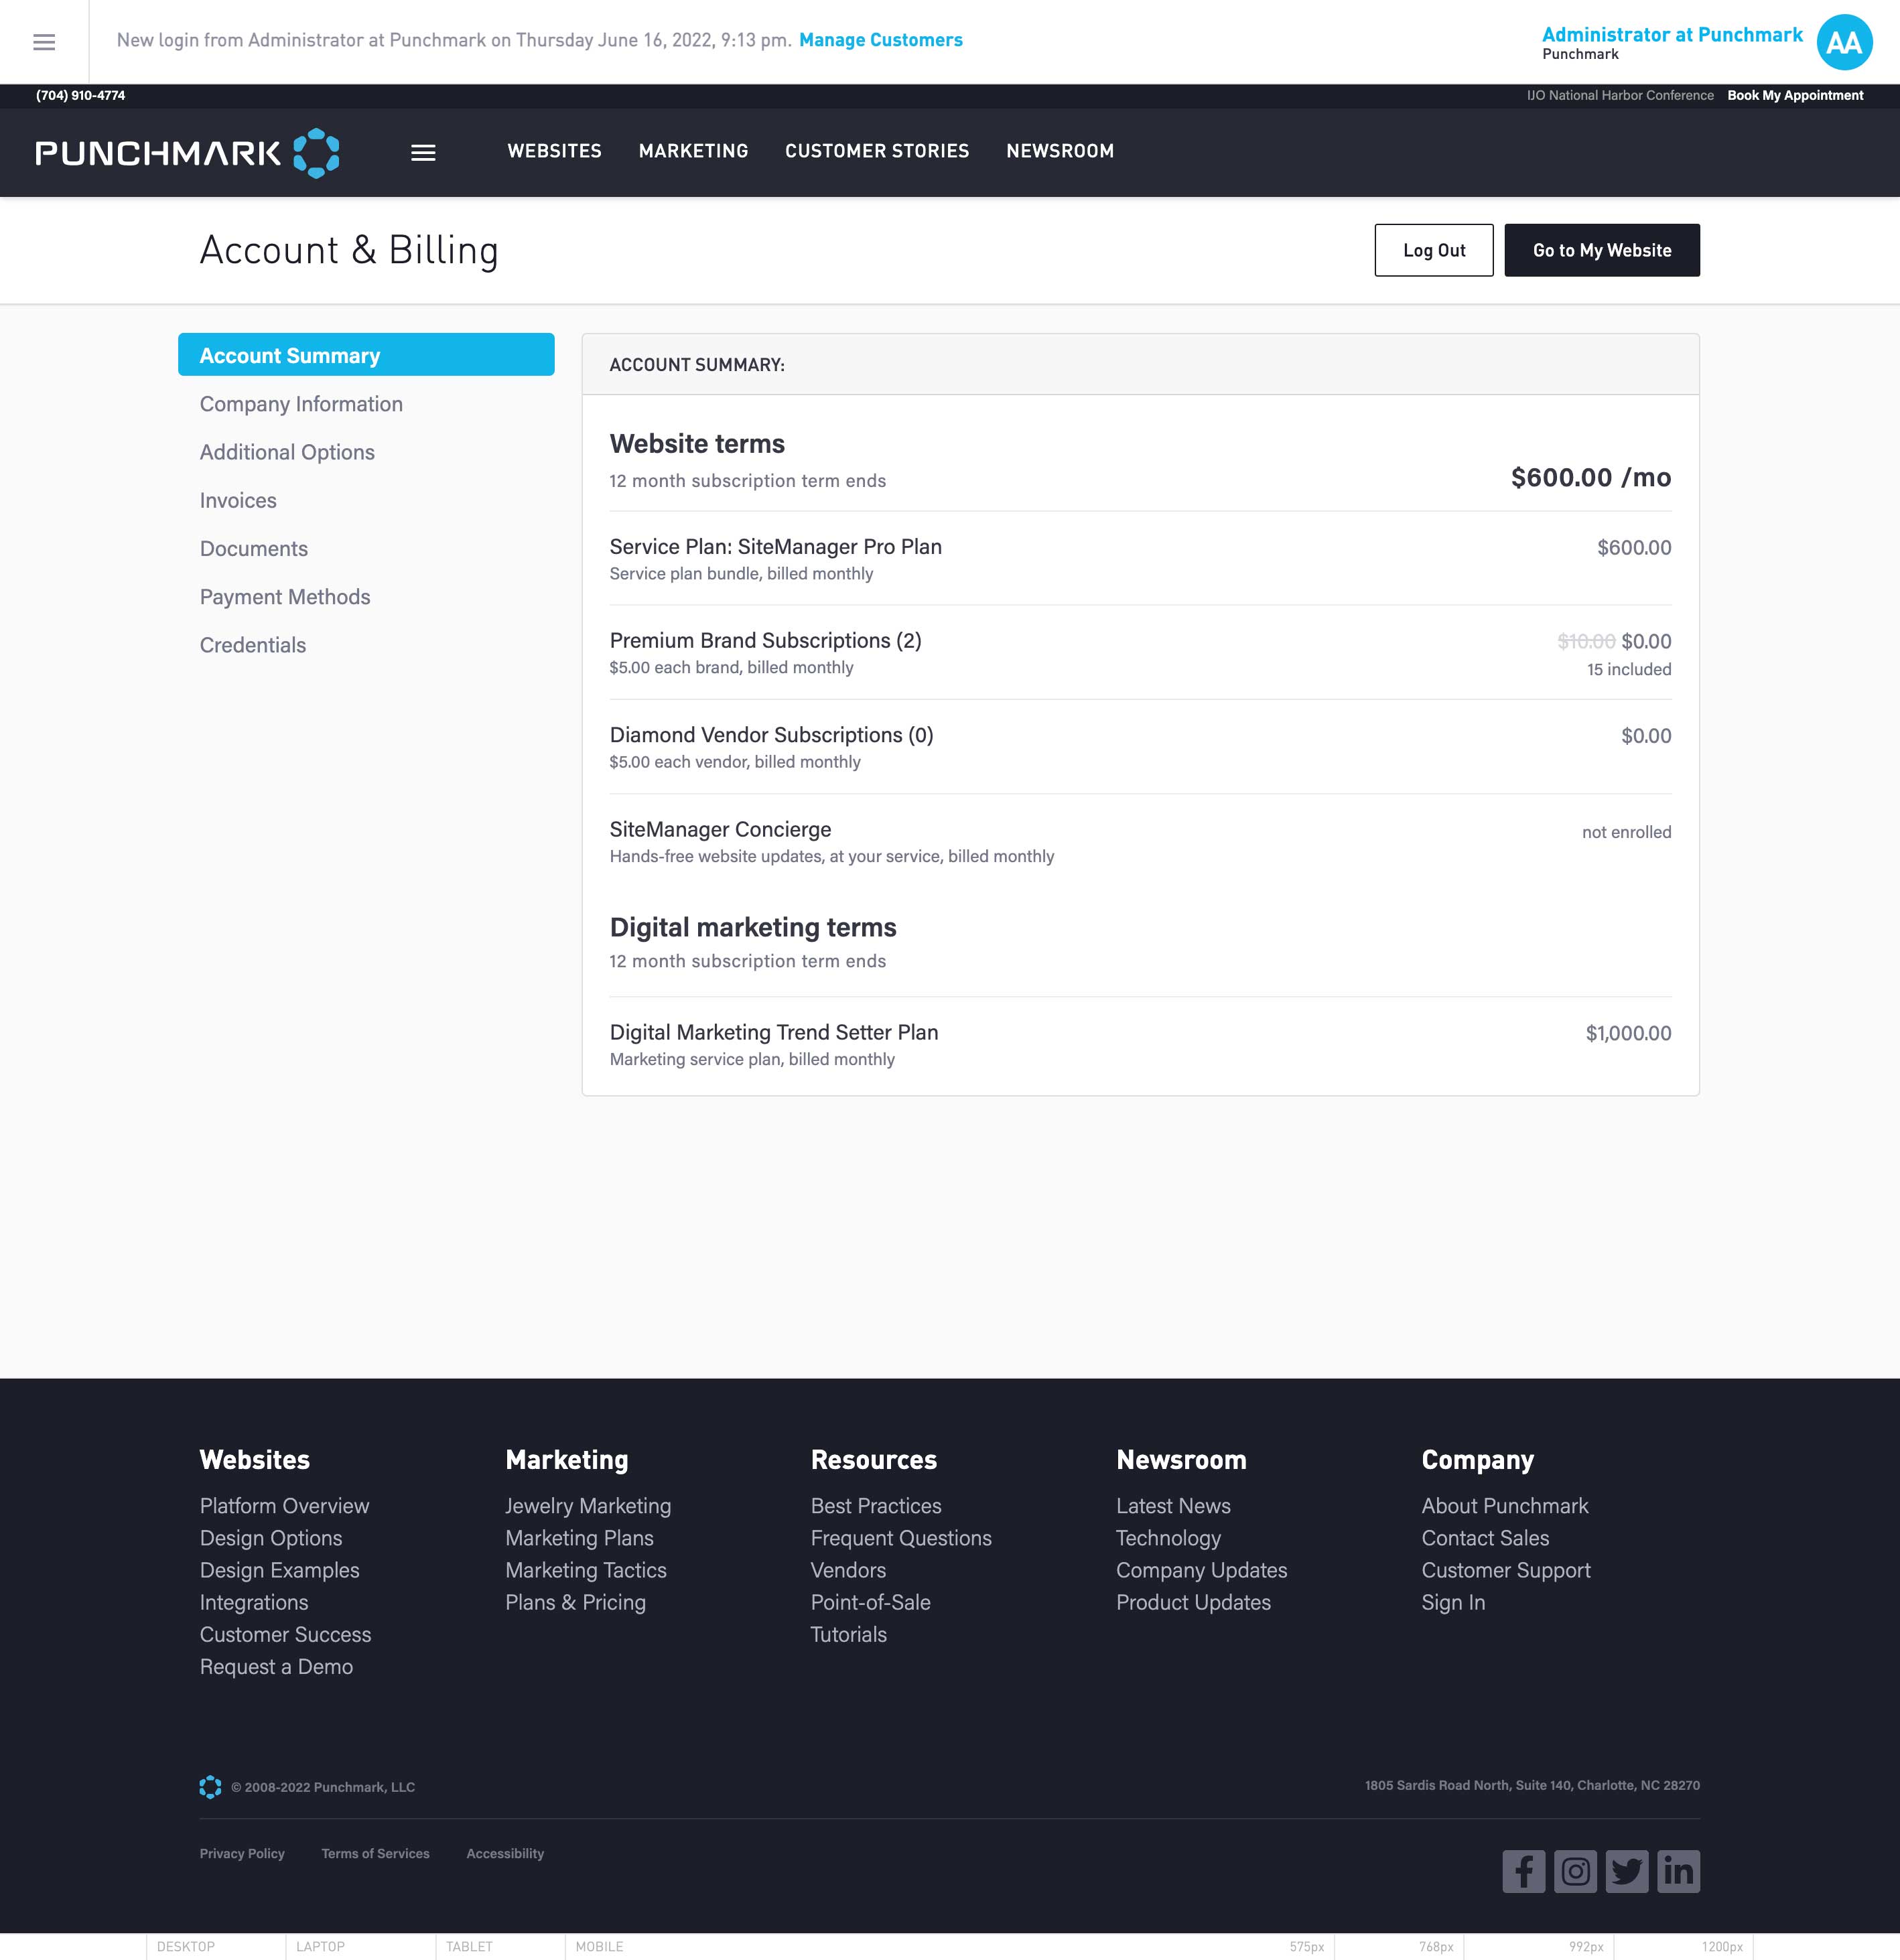Click the navbar hamburger menu icon
The height and width of the screenshot is (1960, 1900).
point(423,153)
